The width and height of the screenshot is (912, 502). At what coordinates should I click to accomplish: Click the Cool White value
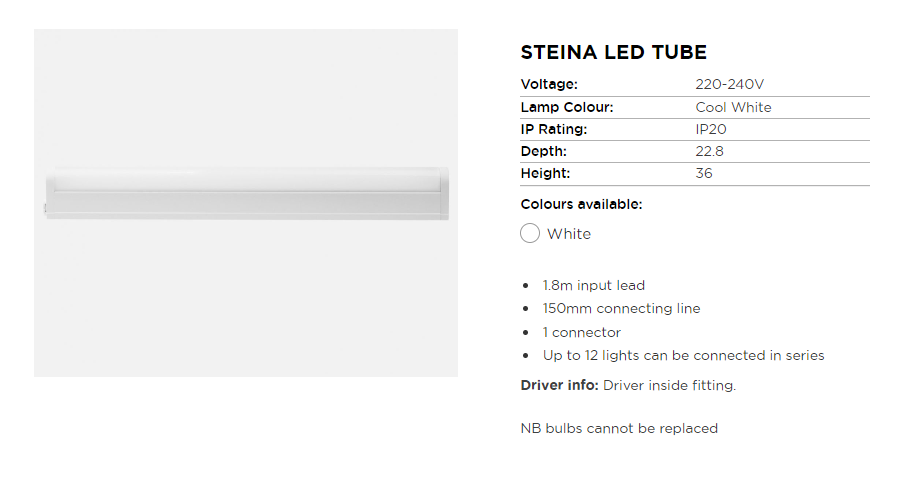click(x=733, y=107)
